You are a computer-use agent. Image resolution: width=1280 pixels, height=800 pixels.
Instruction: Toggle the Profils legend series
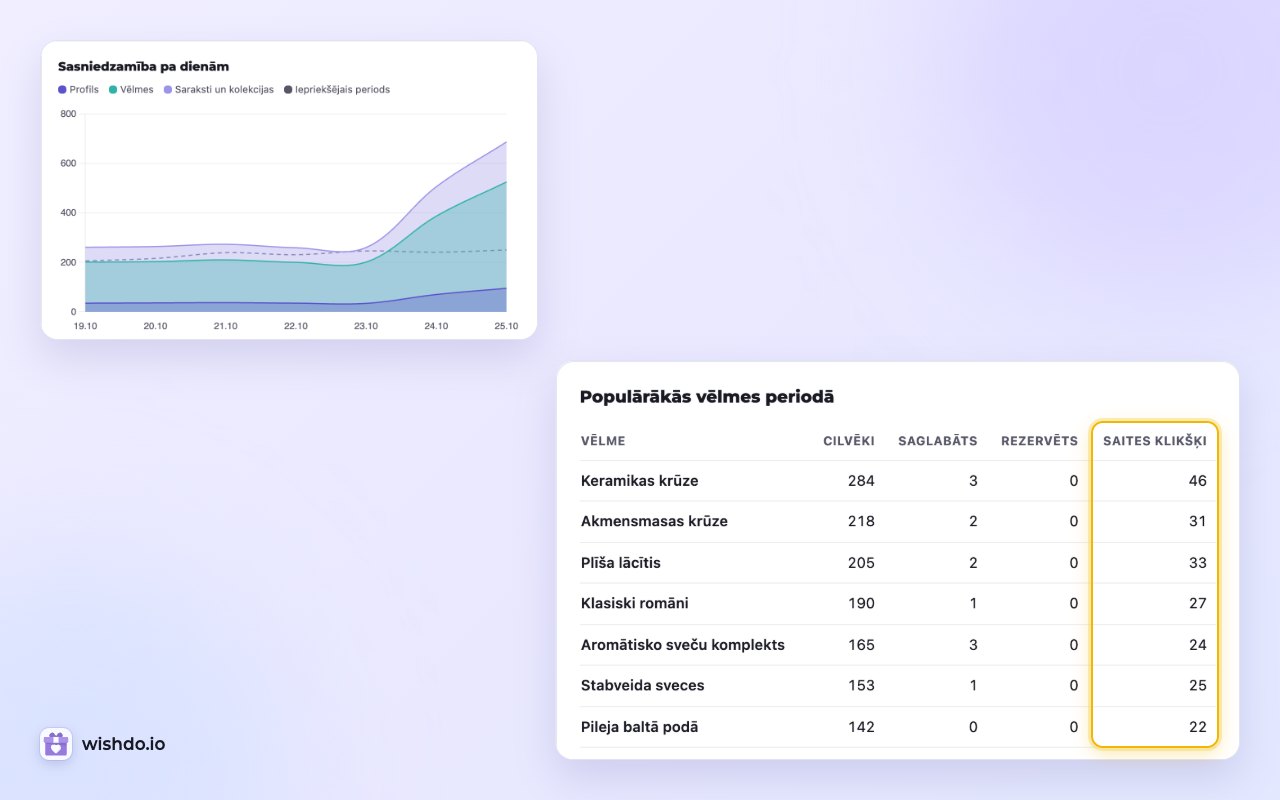pos(78,89)
